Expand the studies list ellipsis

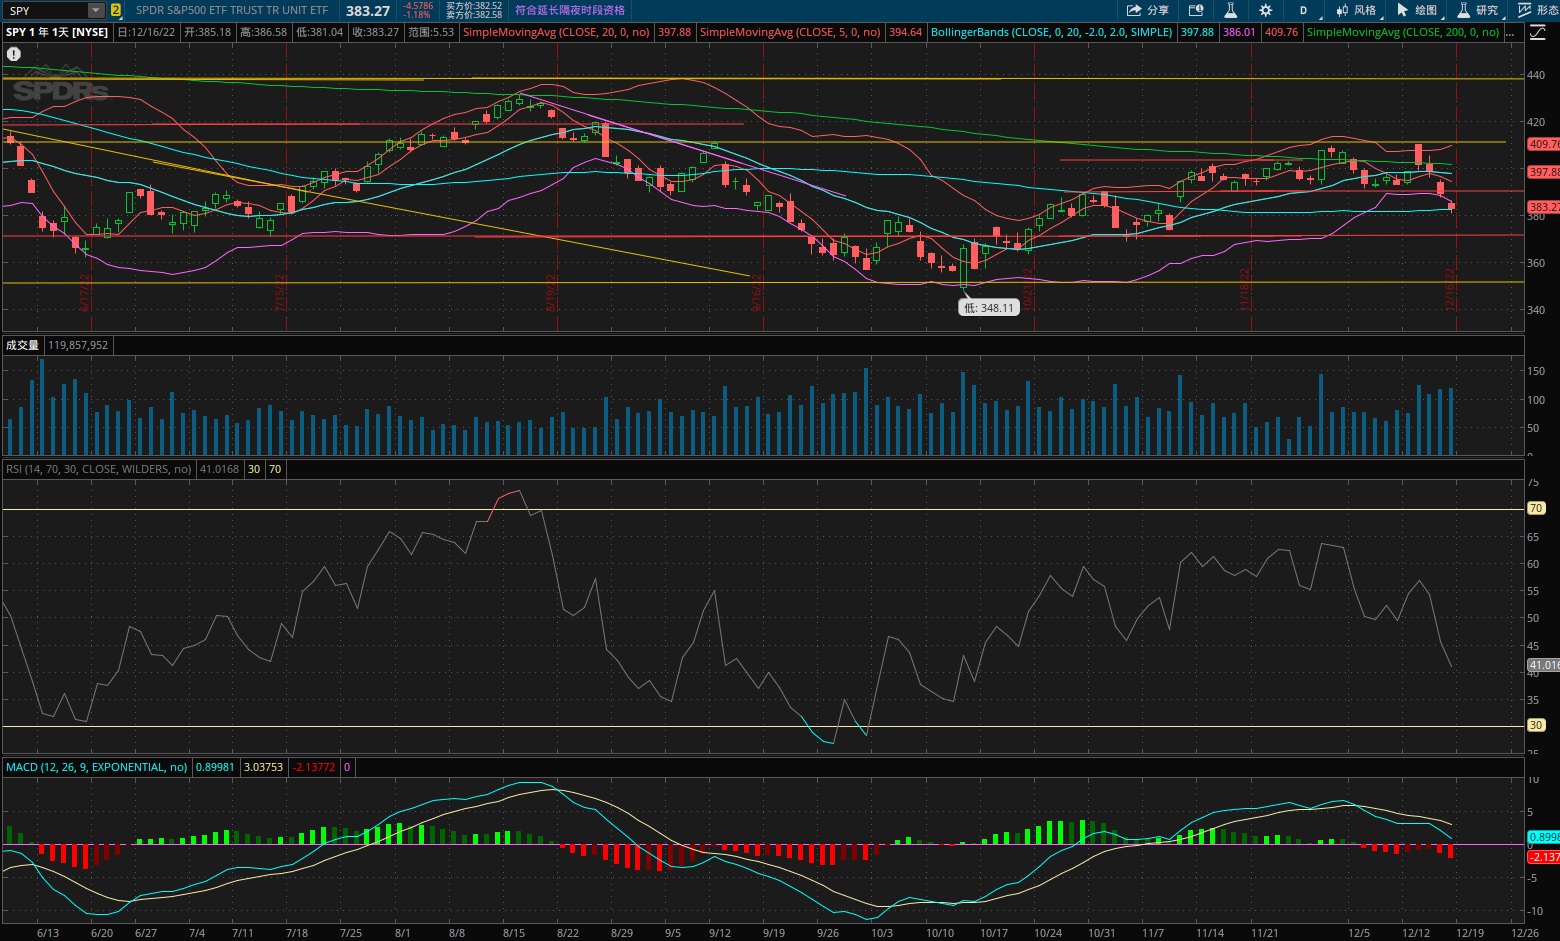pyautogui.click(x=1511, y=32)
